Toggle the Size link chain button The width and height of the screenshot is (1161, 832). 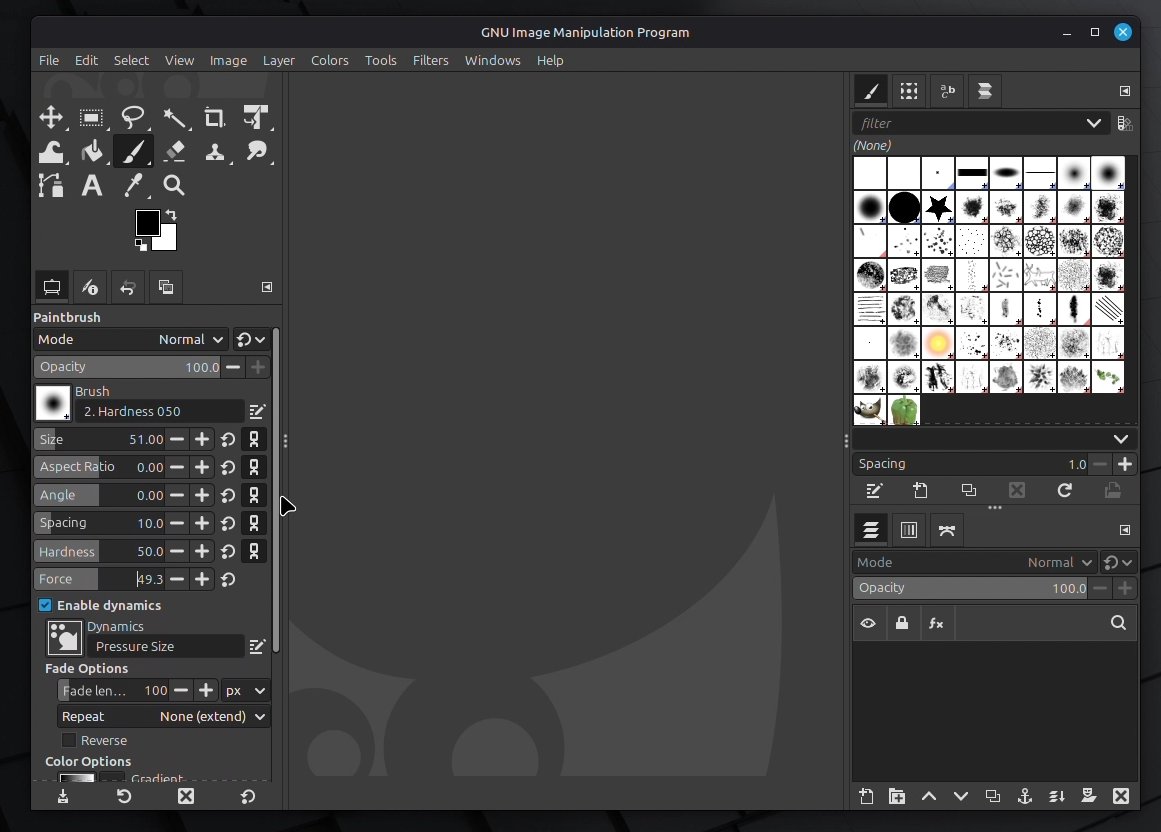coord(254,439)
